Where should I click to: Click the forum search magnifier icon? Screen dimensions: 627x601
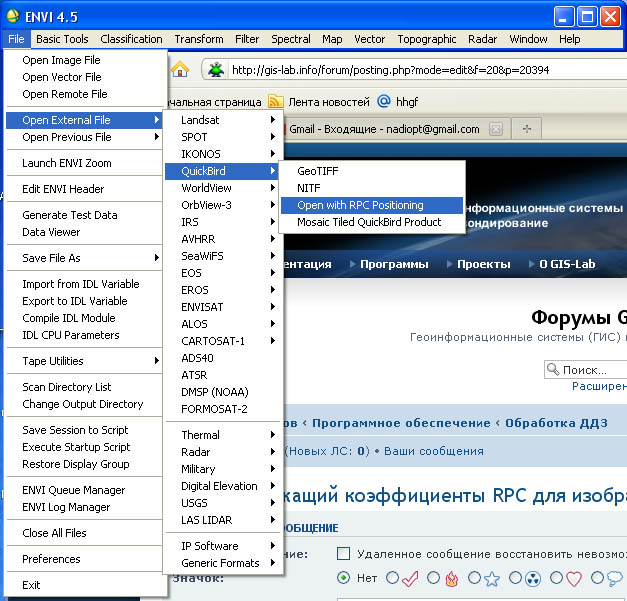[x=553, y=369]
